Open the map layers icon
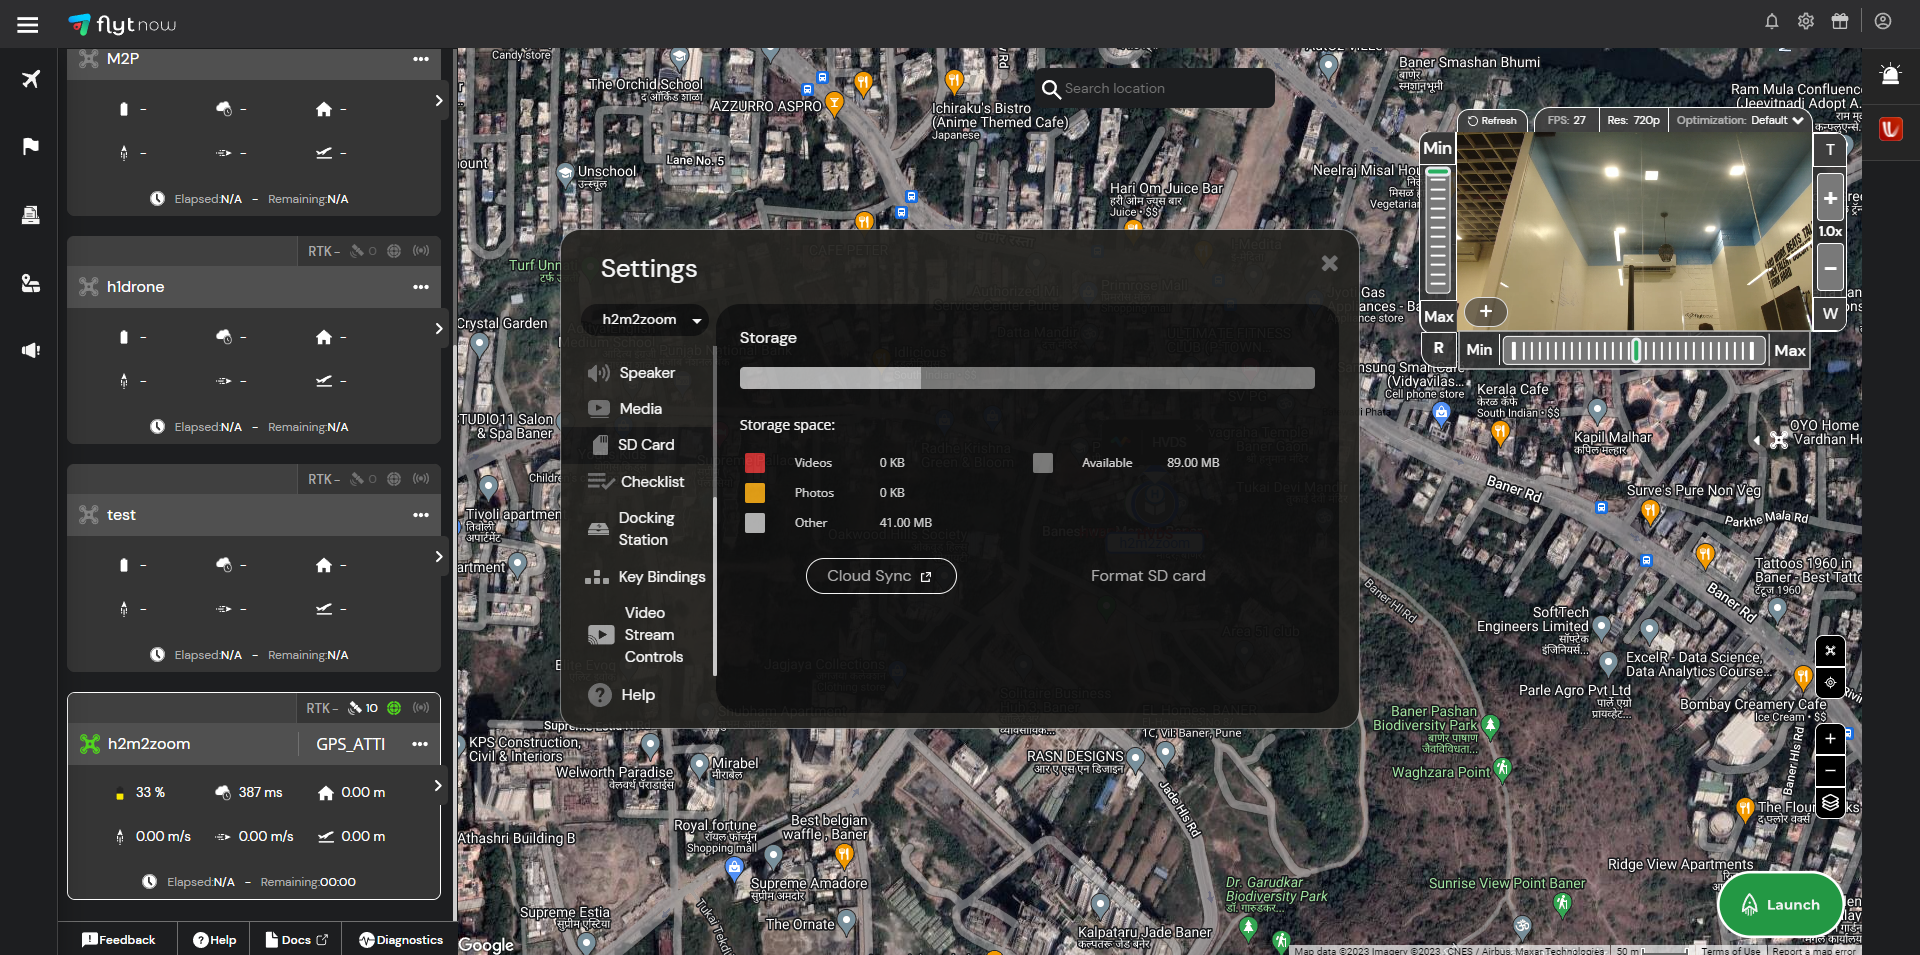 click(x=1830, y=803)
